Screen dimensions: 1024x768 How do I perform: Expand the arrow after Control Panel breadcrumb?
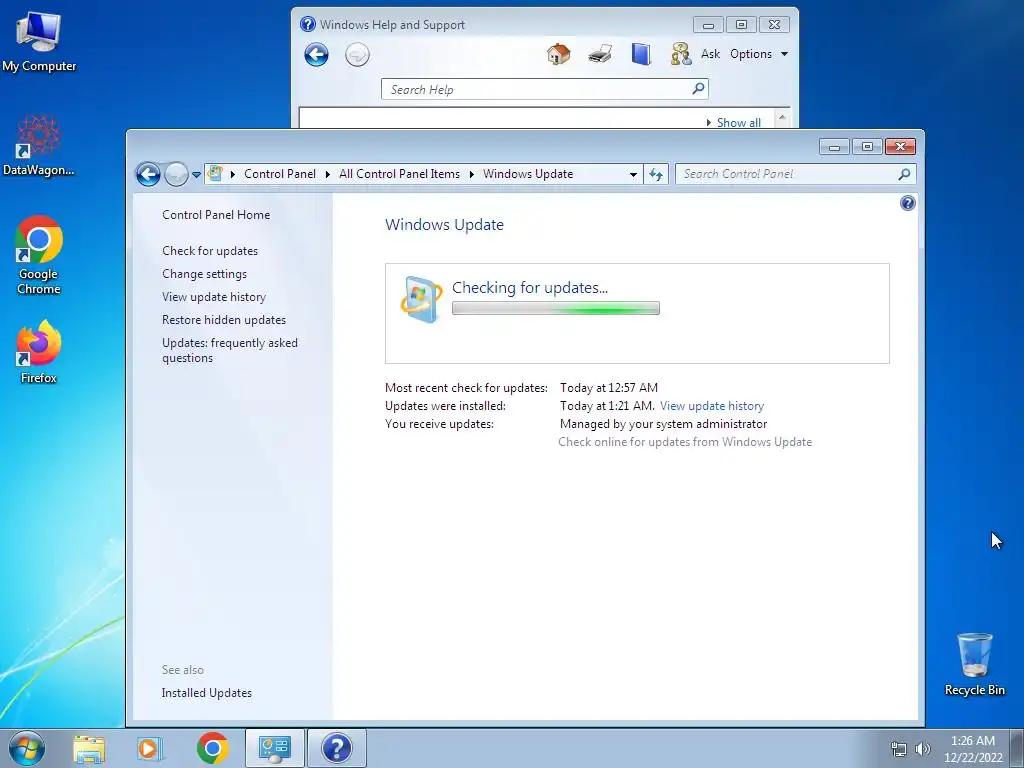[x=328, y=174]
